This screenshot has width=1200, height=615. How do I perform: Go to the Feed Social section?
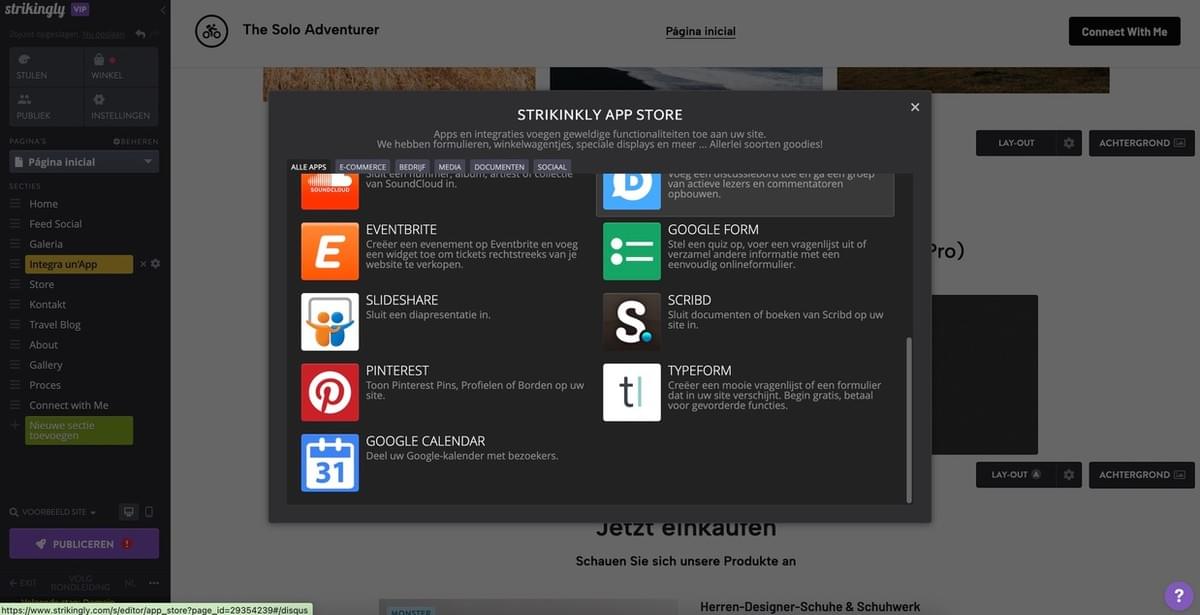tap(55, 224)
